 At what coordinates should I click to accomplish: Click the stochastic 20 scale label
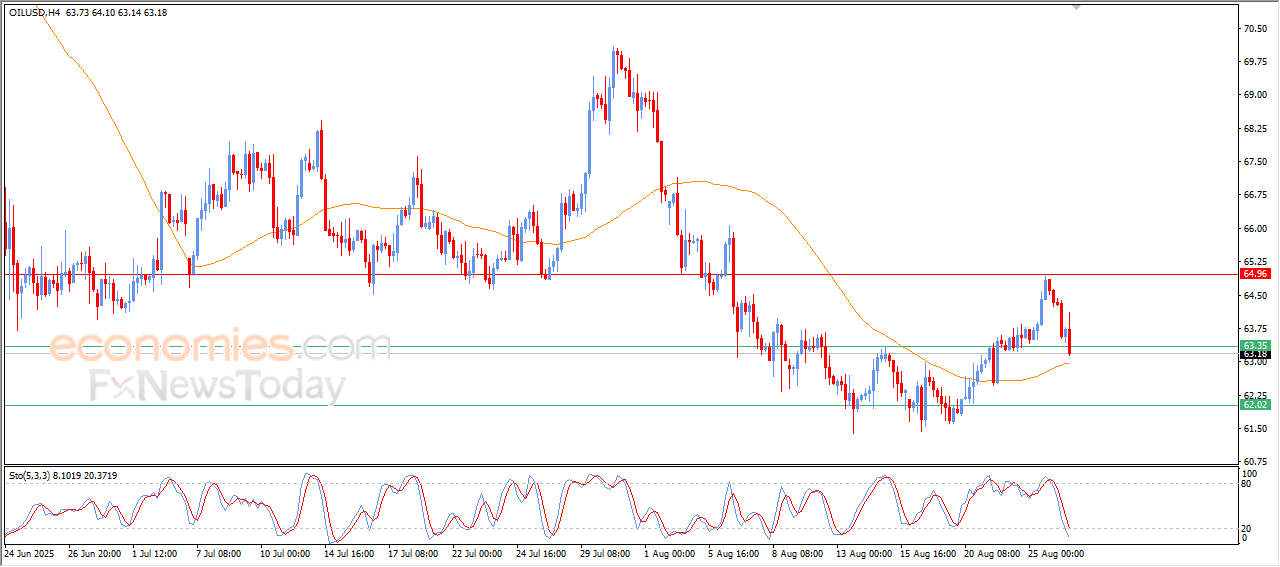tap(1248, 527)
